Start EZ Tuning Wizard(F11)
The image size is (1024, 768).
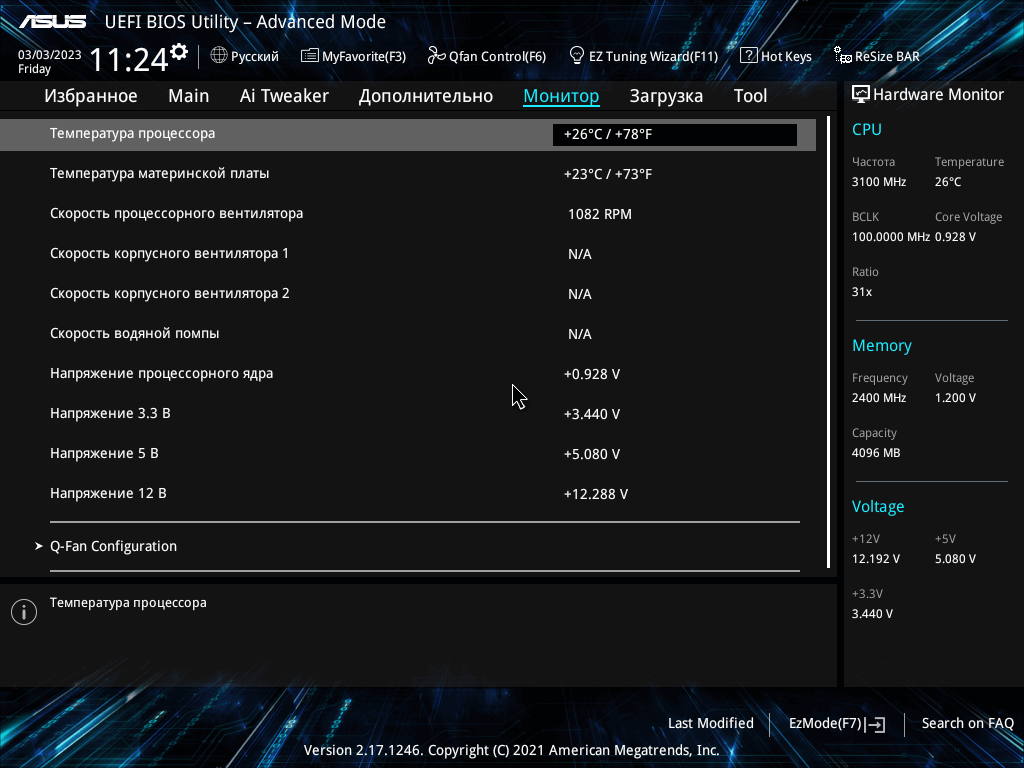[644, 56]
